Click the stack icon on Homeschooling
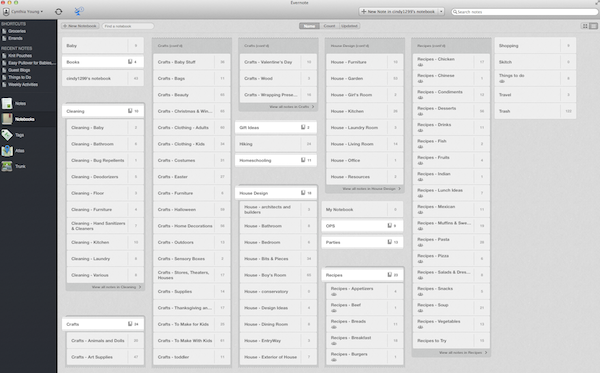The height and width of the screenshot is (373, 600). click(x=303, y=160)
